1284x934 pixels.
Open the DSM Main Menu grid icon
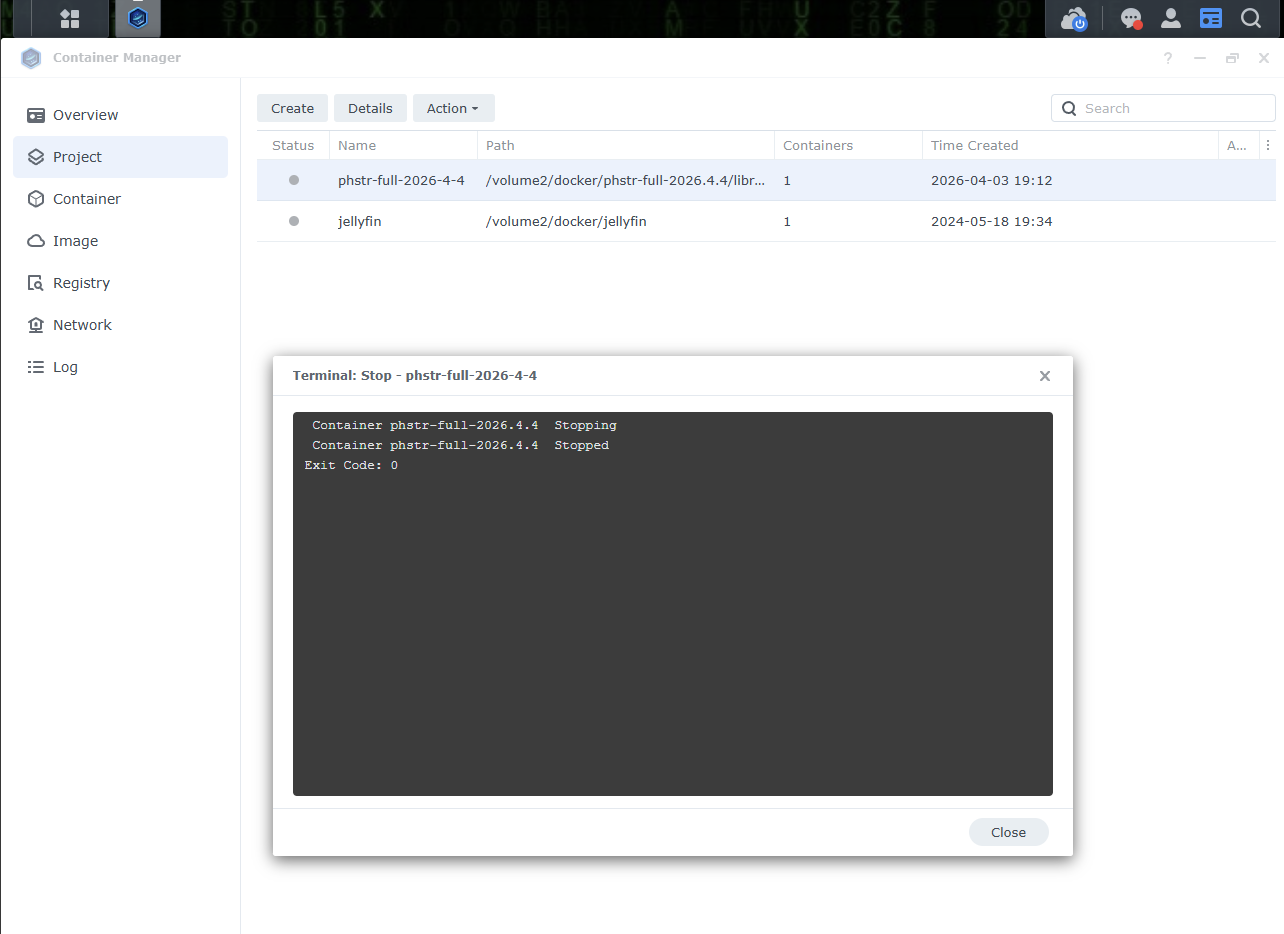70,18
